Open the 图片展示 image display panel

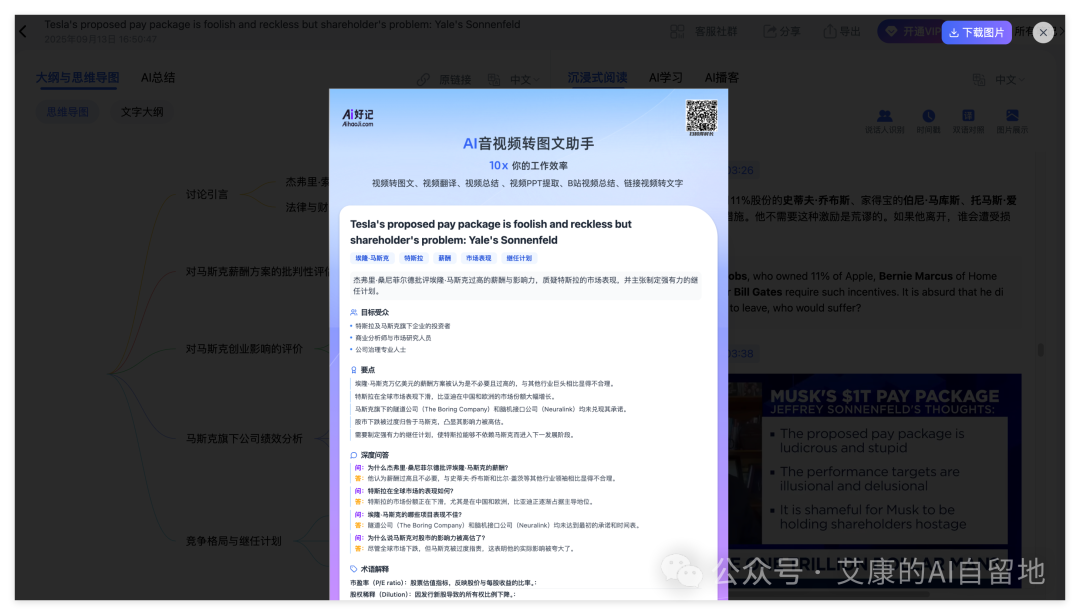[x=1012, y=115]
